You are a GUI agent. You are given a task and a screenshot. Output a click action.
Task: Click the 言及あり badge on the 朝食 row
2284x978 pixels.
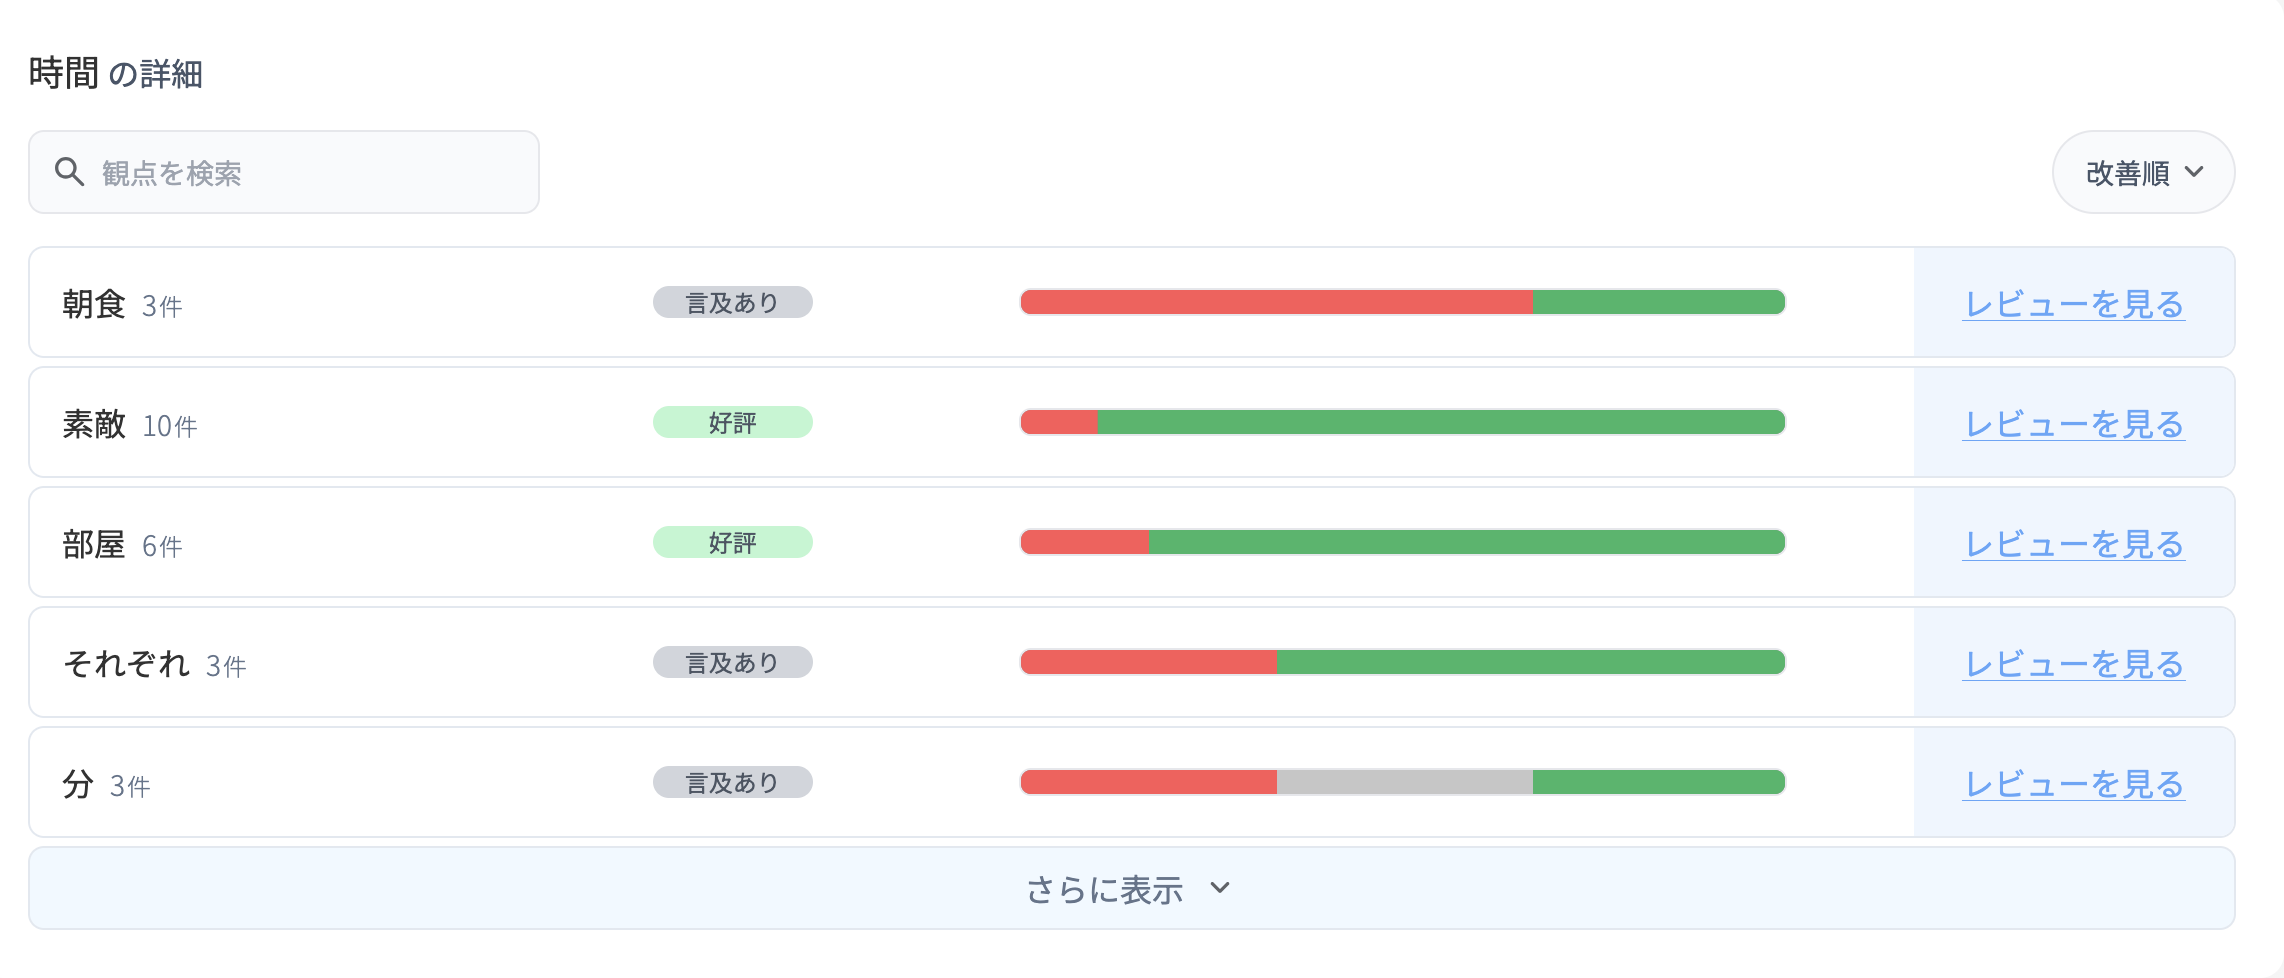pyautogui.click(x=733, y=302)
